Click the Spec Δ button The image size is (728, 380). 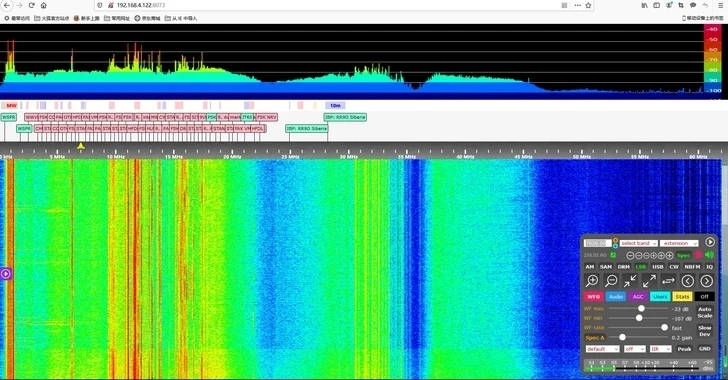(595, 338)
